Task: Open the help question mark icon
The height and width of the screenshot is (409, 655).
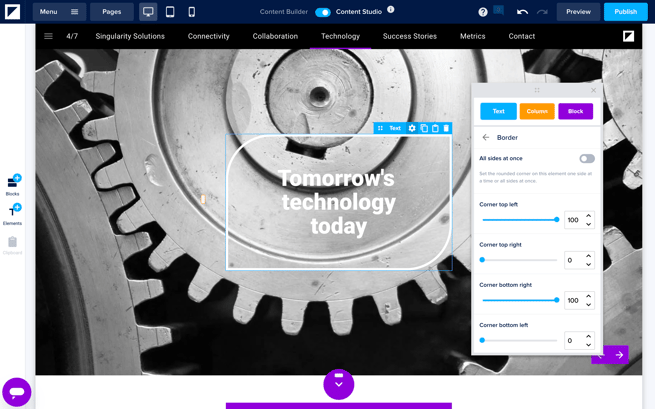Action: (x=483, y=12)
